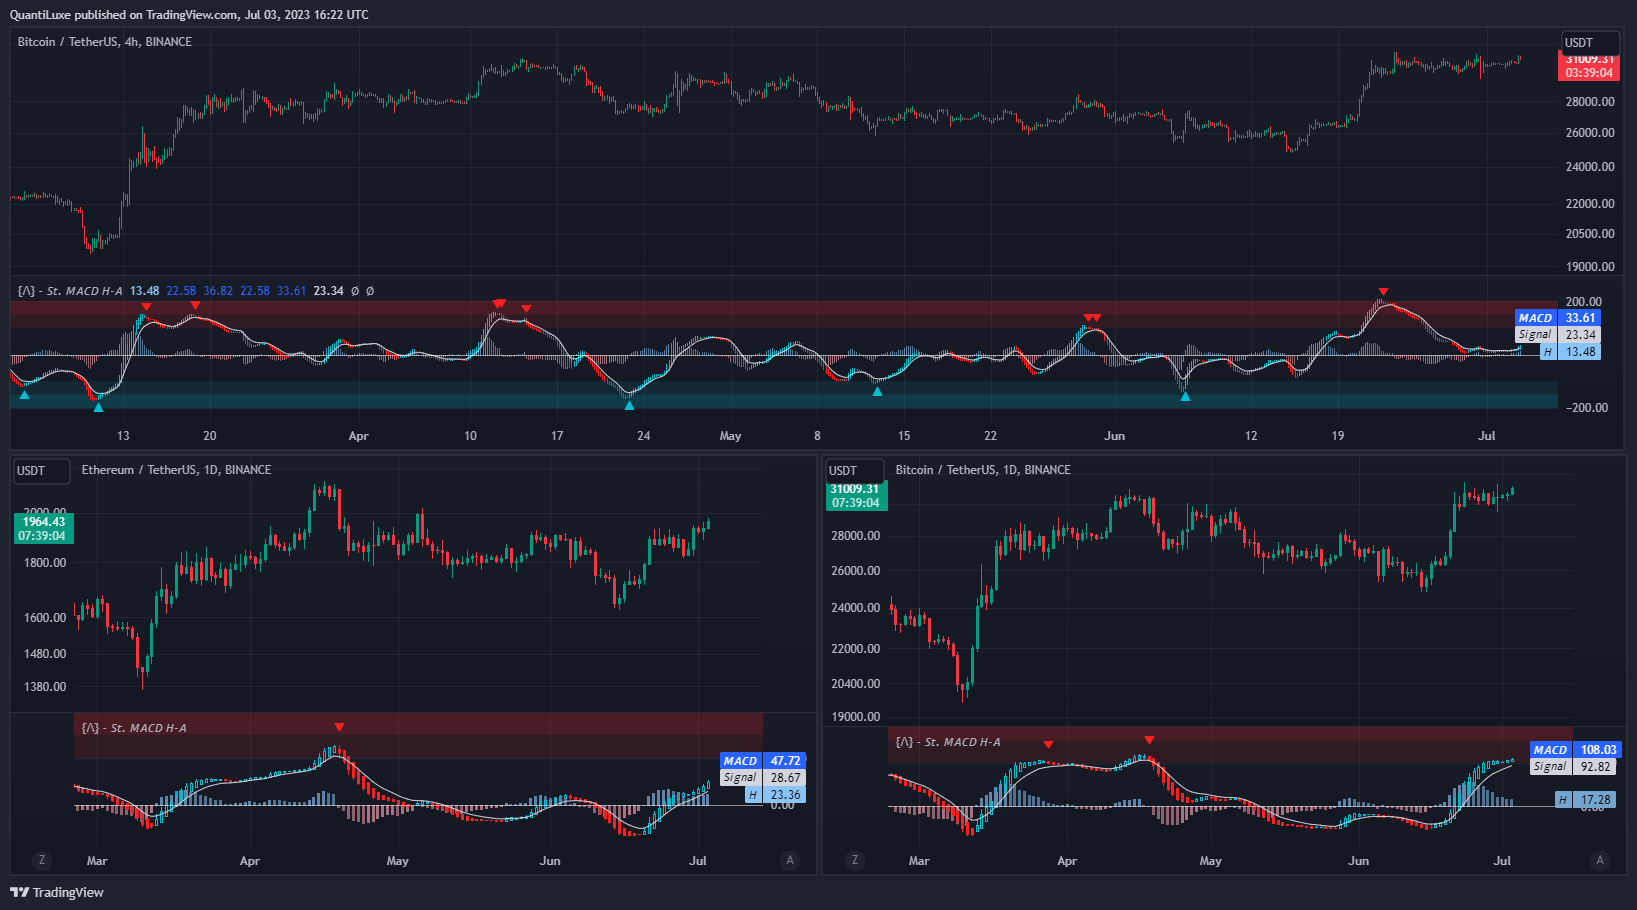This screenshot has width=1637, height=910.
Task: Click MACD 47.72 label in Ethereum indicator
Action: [762, 761]
